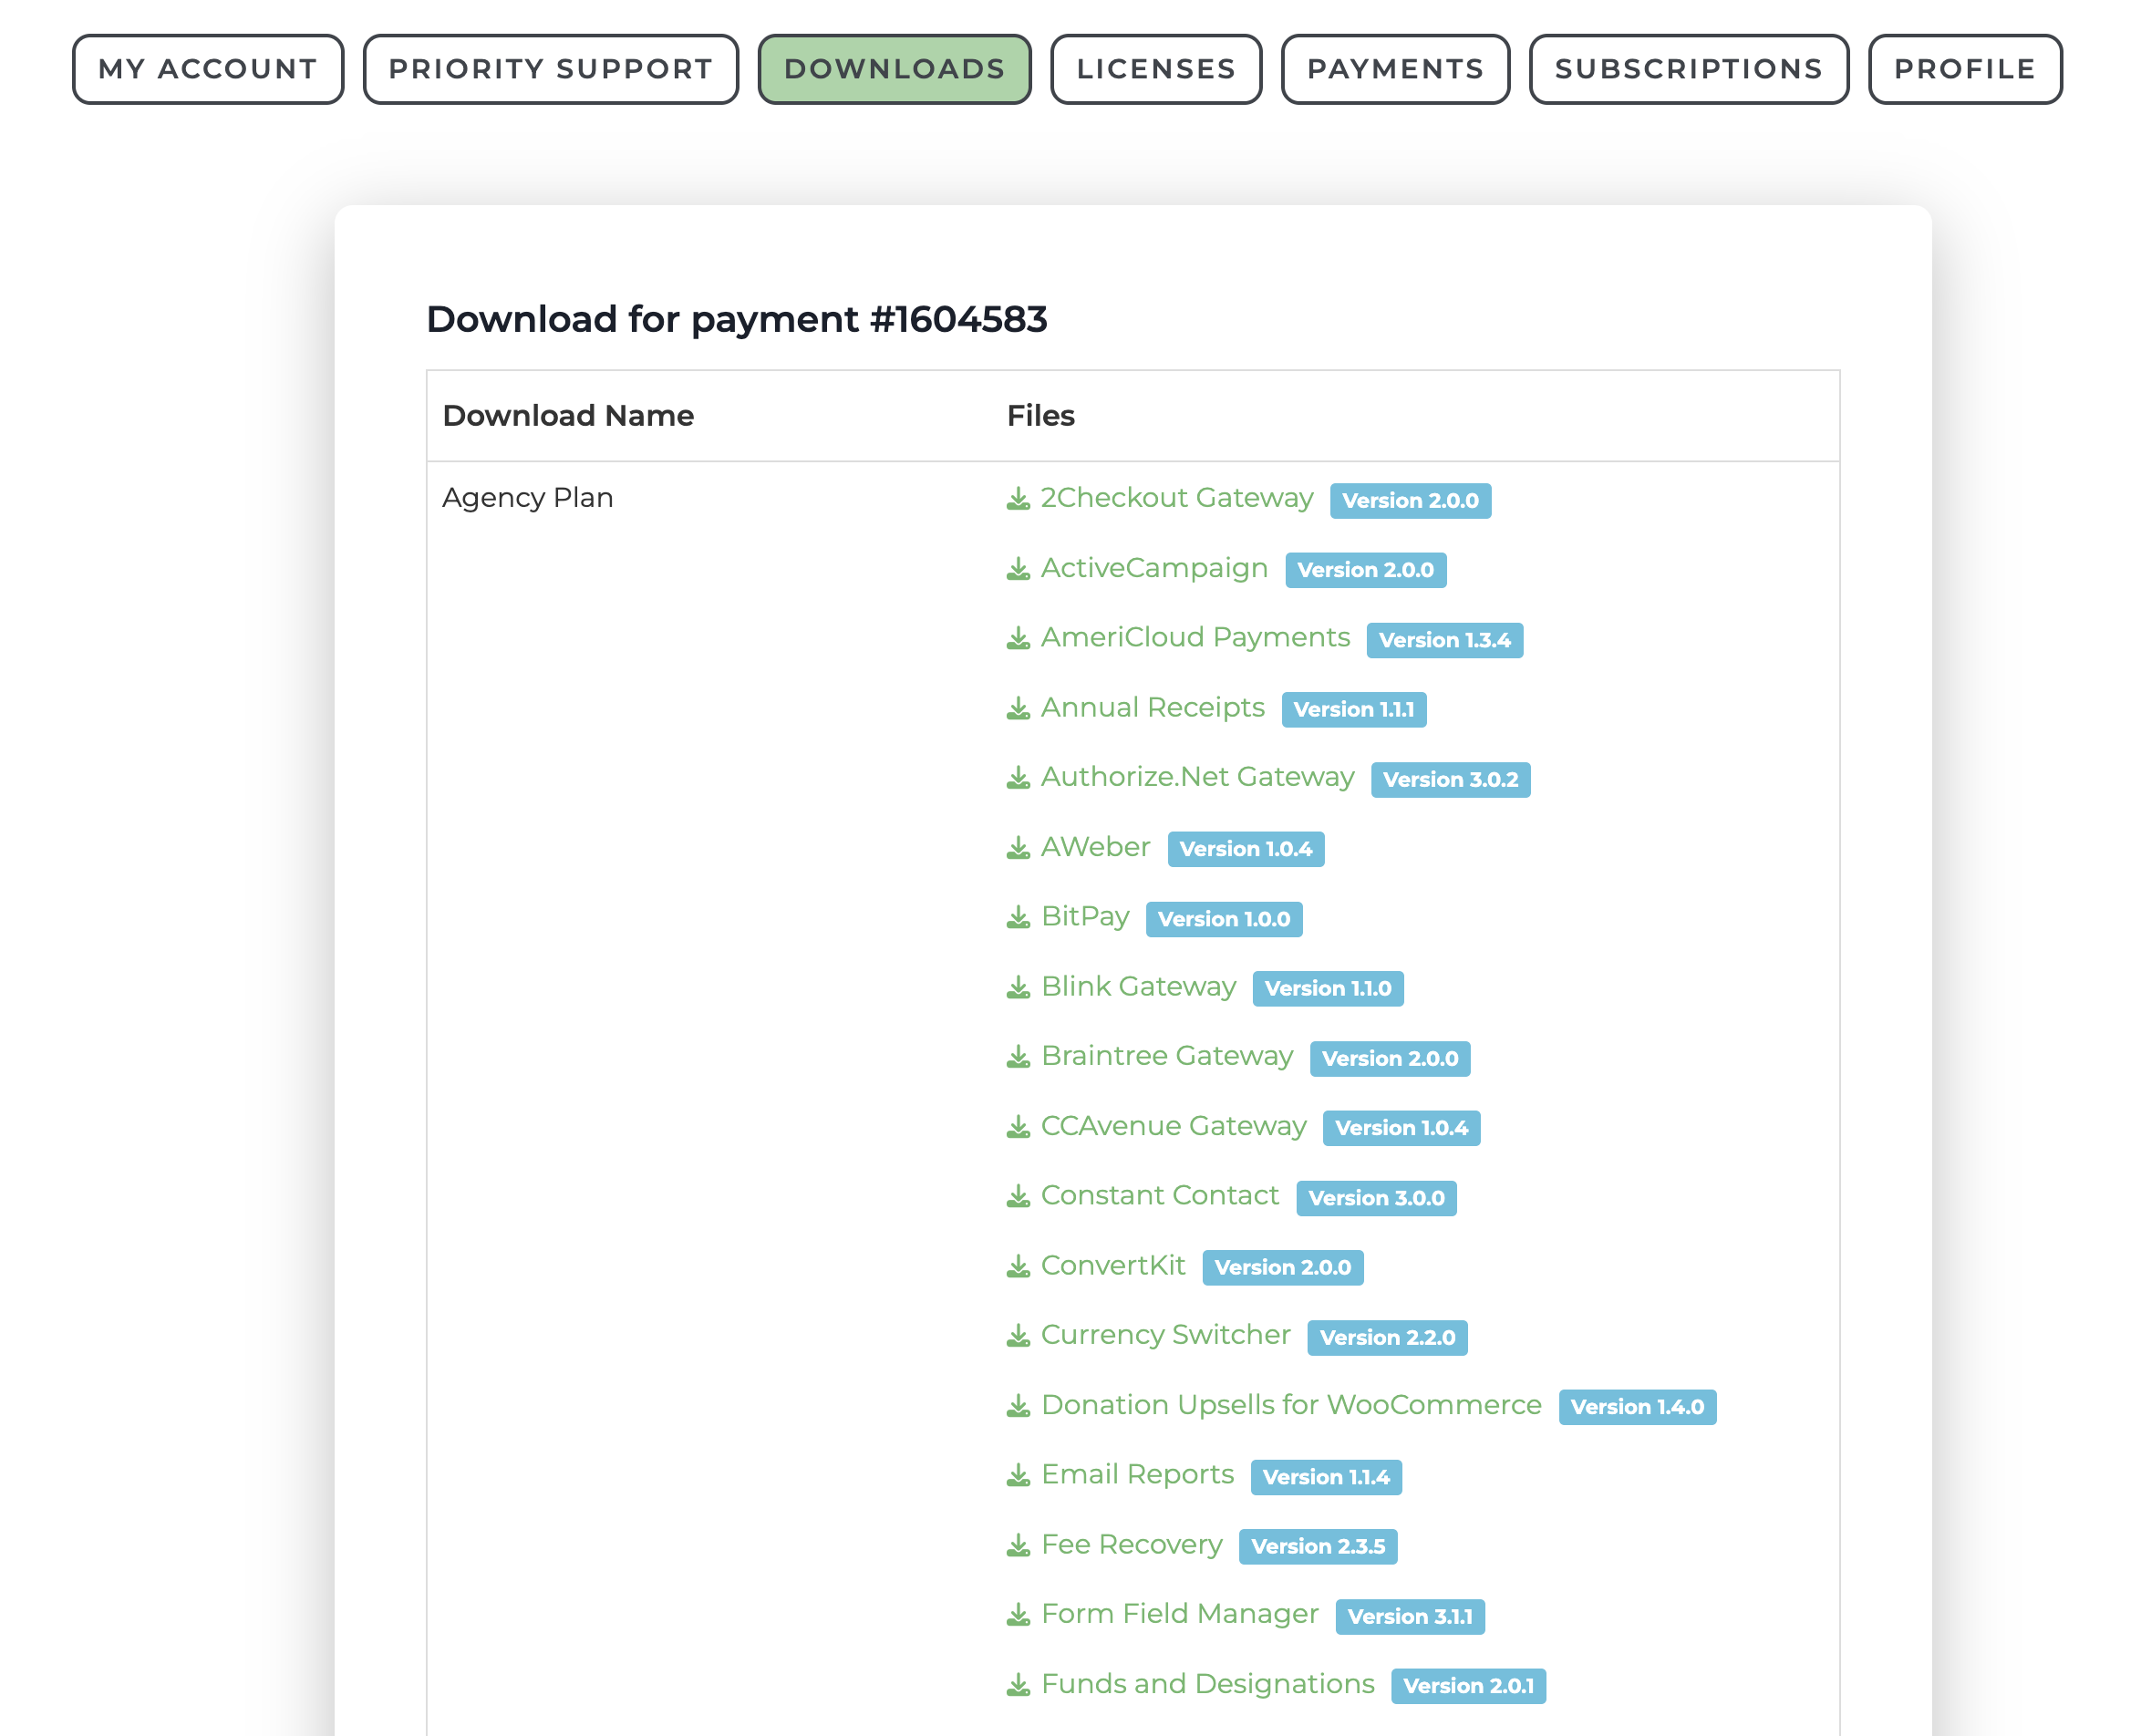
Task: Click the download icon beside 2Checkout Gateway
Action: click(1017, 498)
